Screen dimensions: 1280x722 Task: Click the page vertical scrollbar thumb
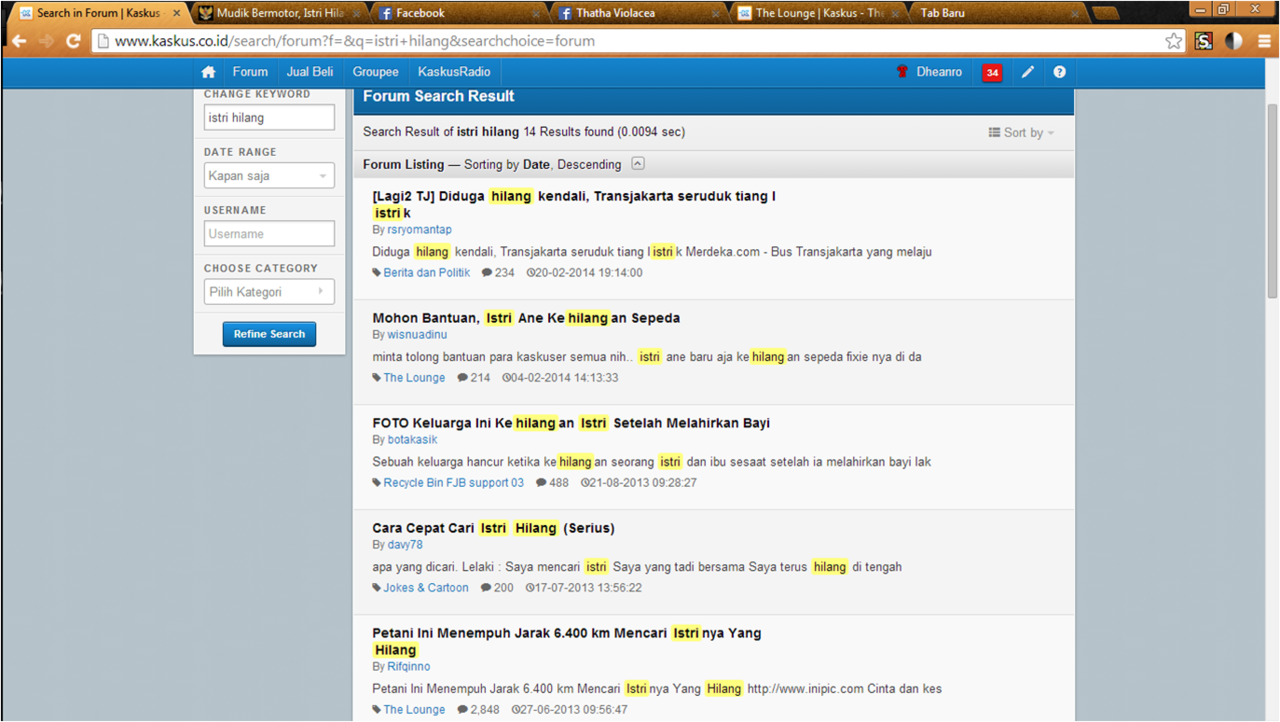coord(1272,200)
